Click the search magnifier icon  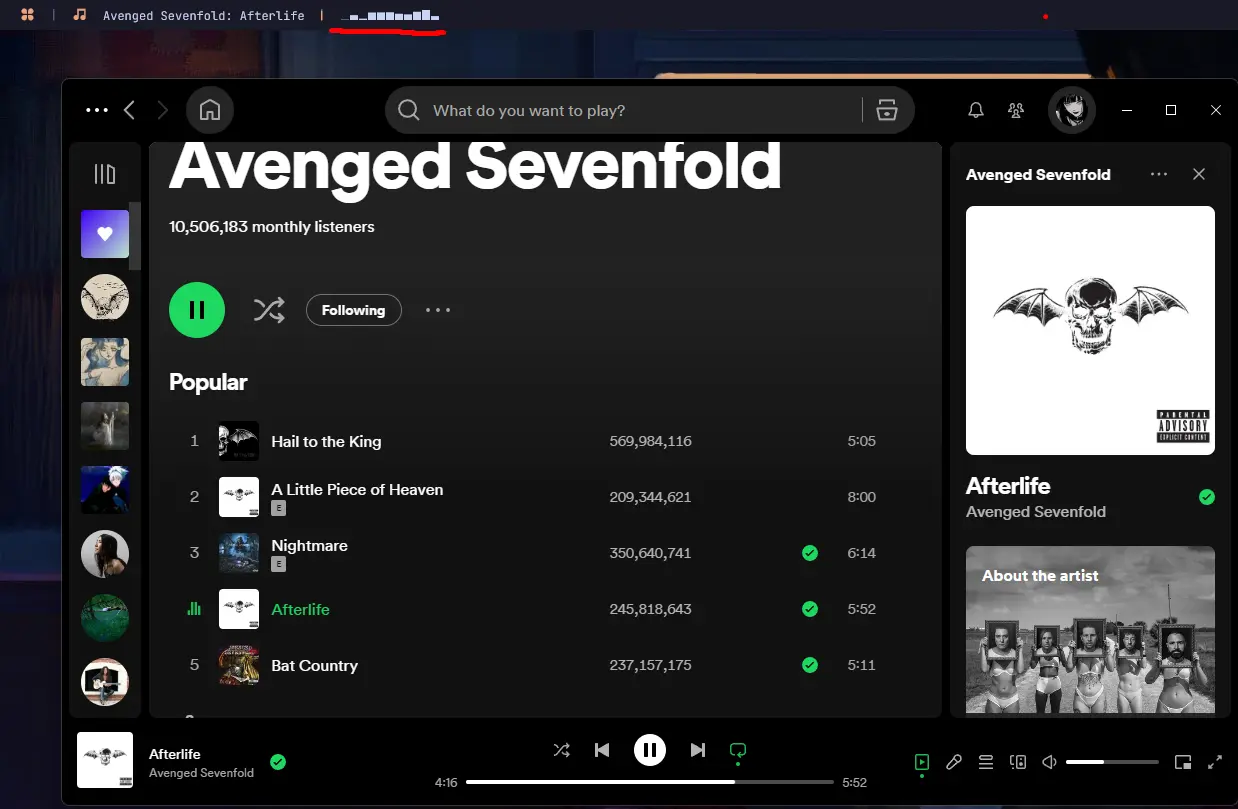409,110
